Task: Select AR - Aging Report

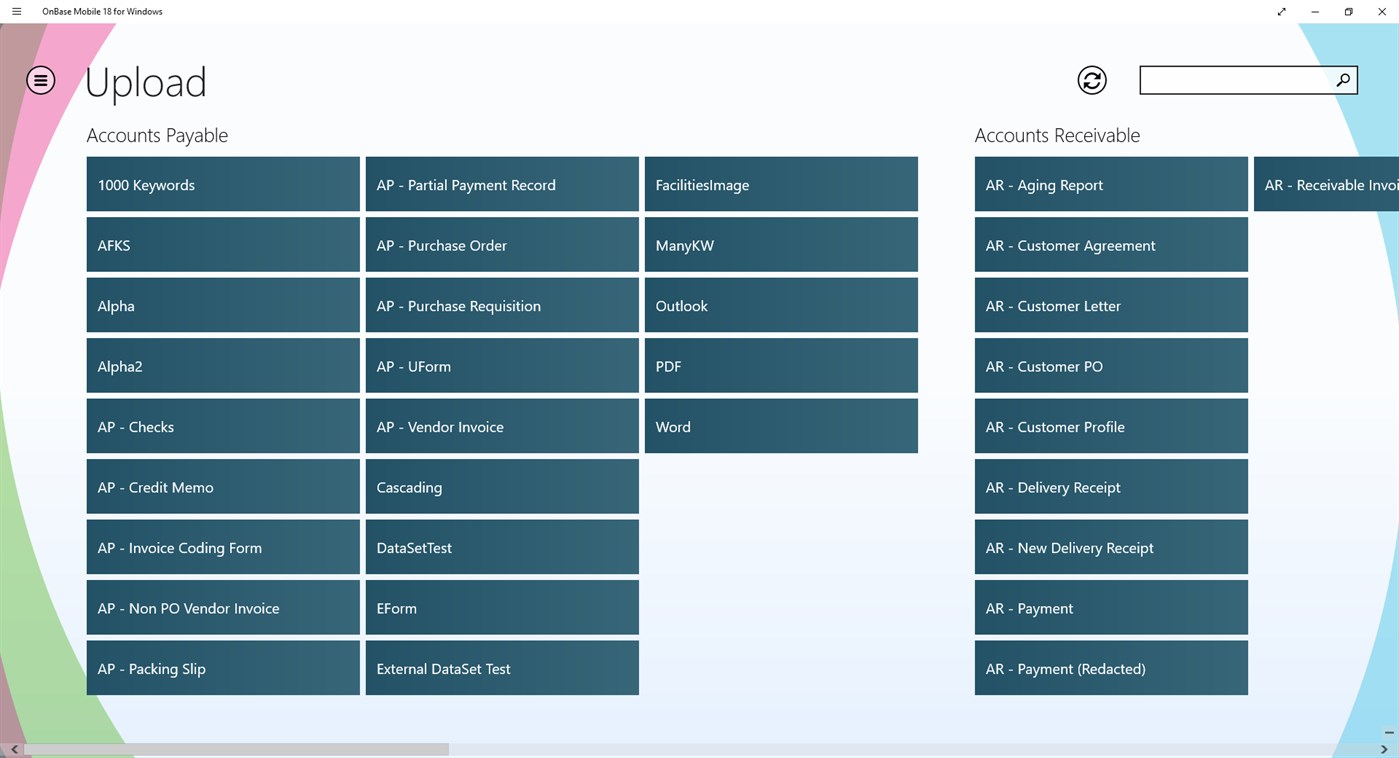Action: [1110, 184]
